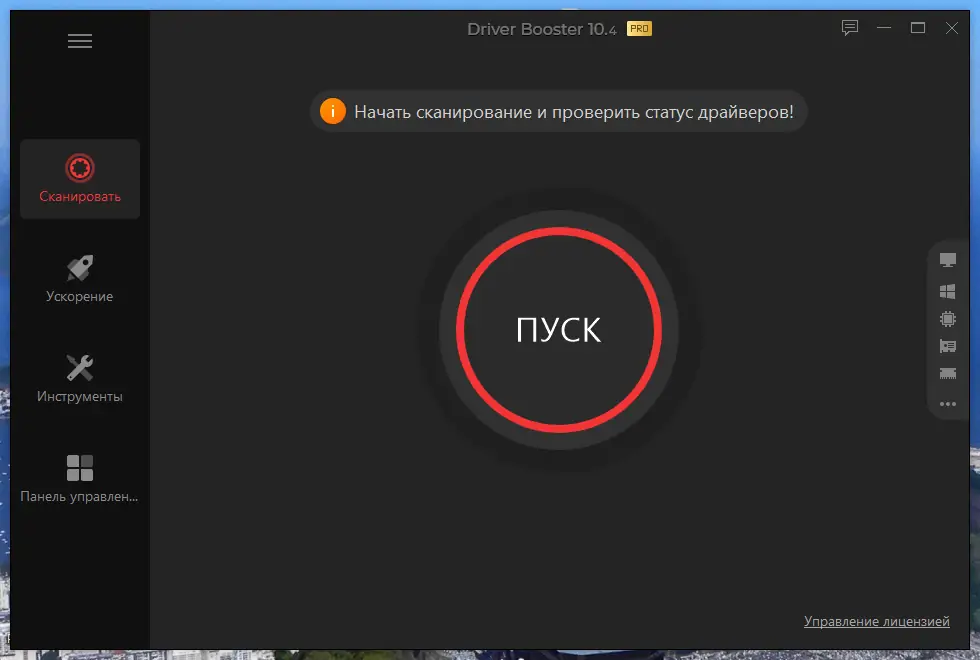Screen dimensions: 980x660
Task: Click the PRO badge next to the title
Action: (x=640, y=29)
